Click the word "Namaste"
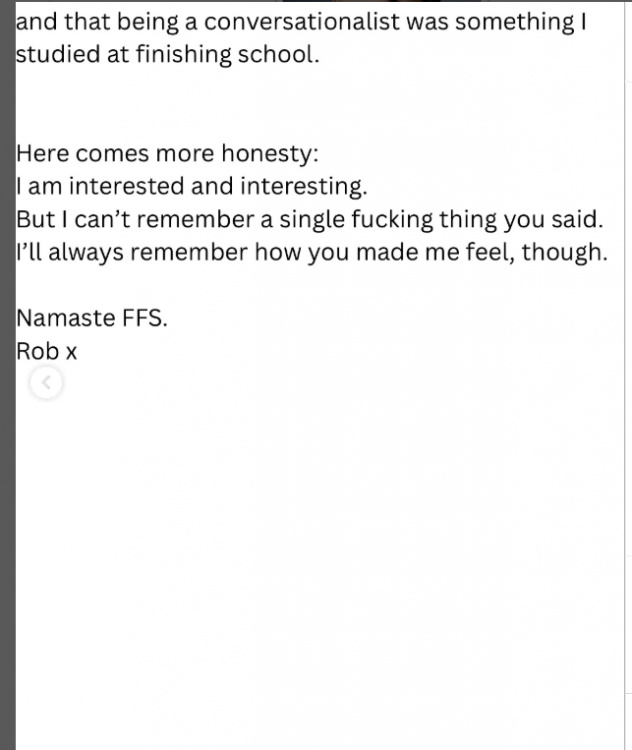The height and width of the screenshot is (750, 632). [x=66, y=318]
